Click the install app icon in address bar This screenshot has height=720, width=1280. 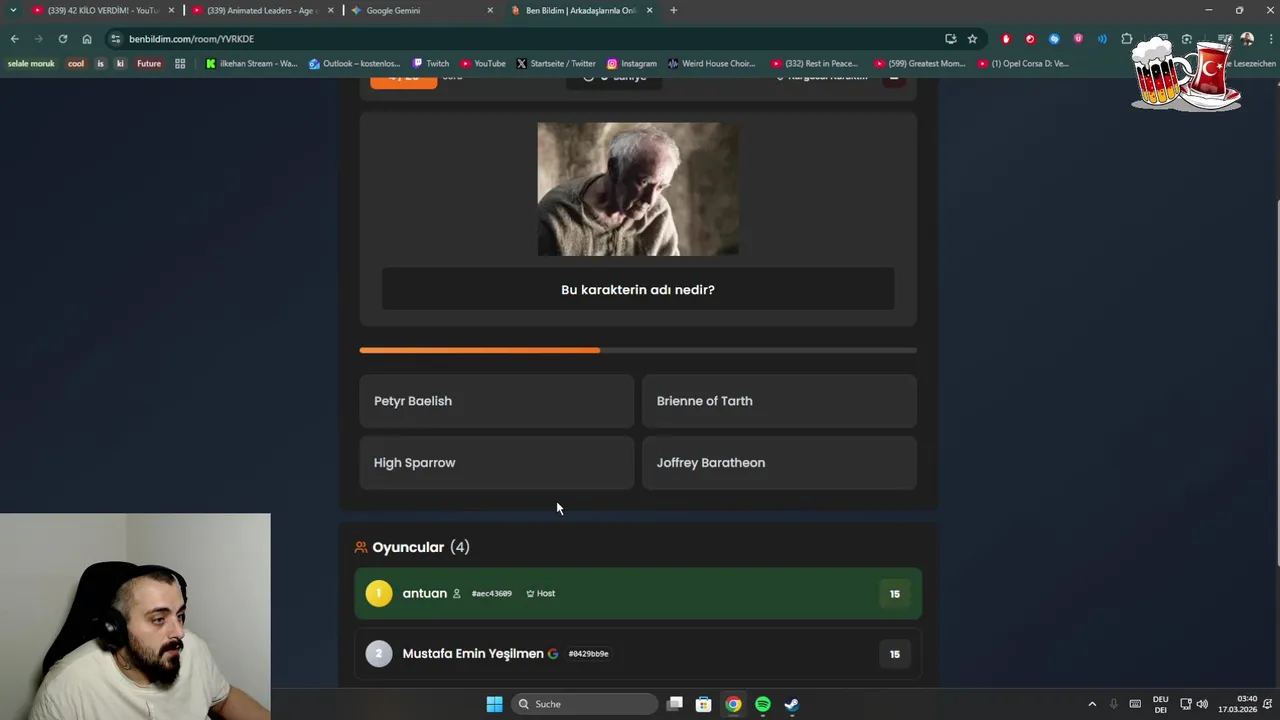950,39
